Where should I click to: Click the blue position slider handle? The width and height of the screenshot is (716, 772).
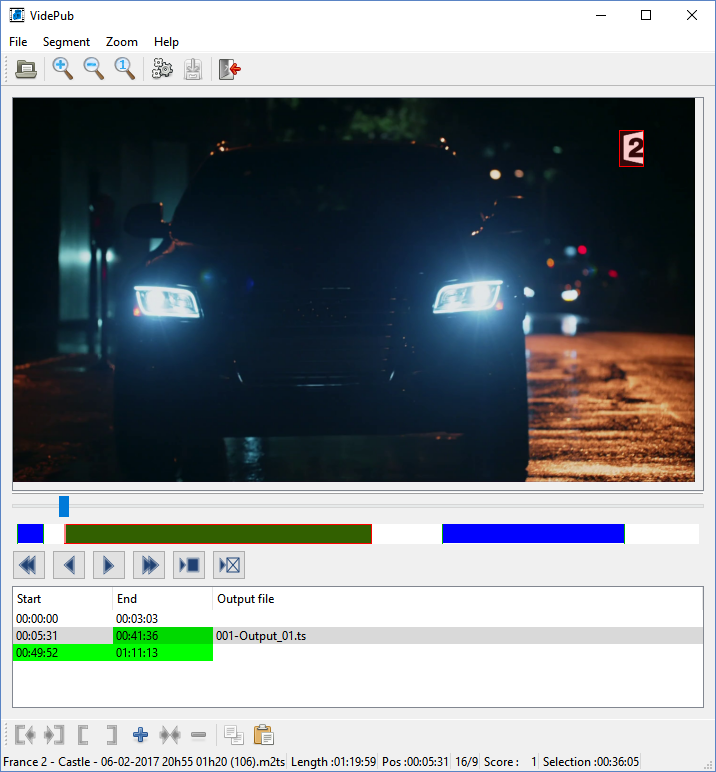tap(64, 506)
